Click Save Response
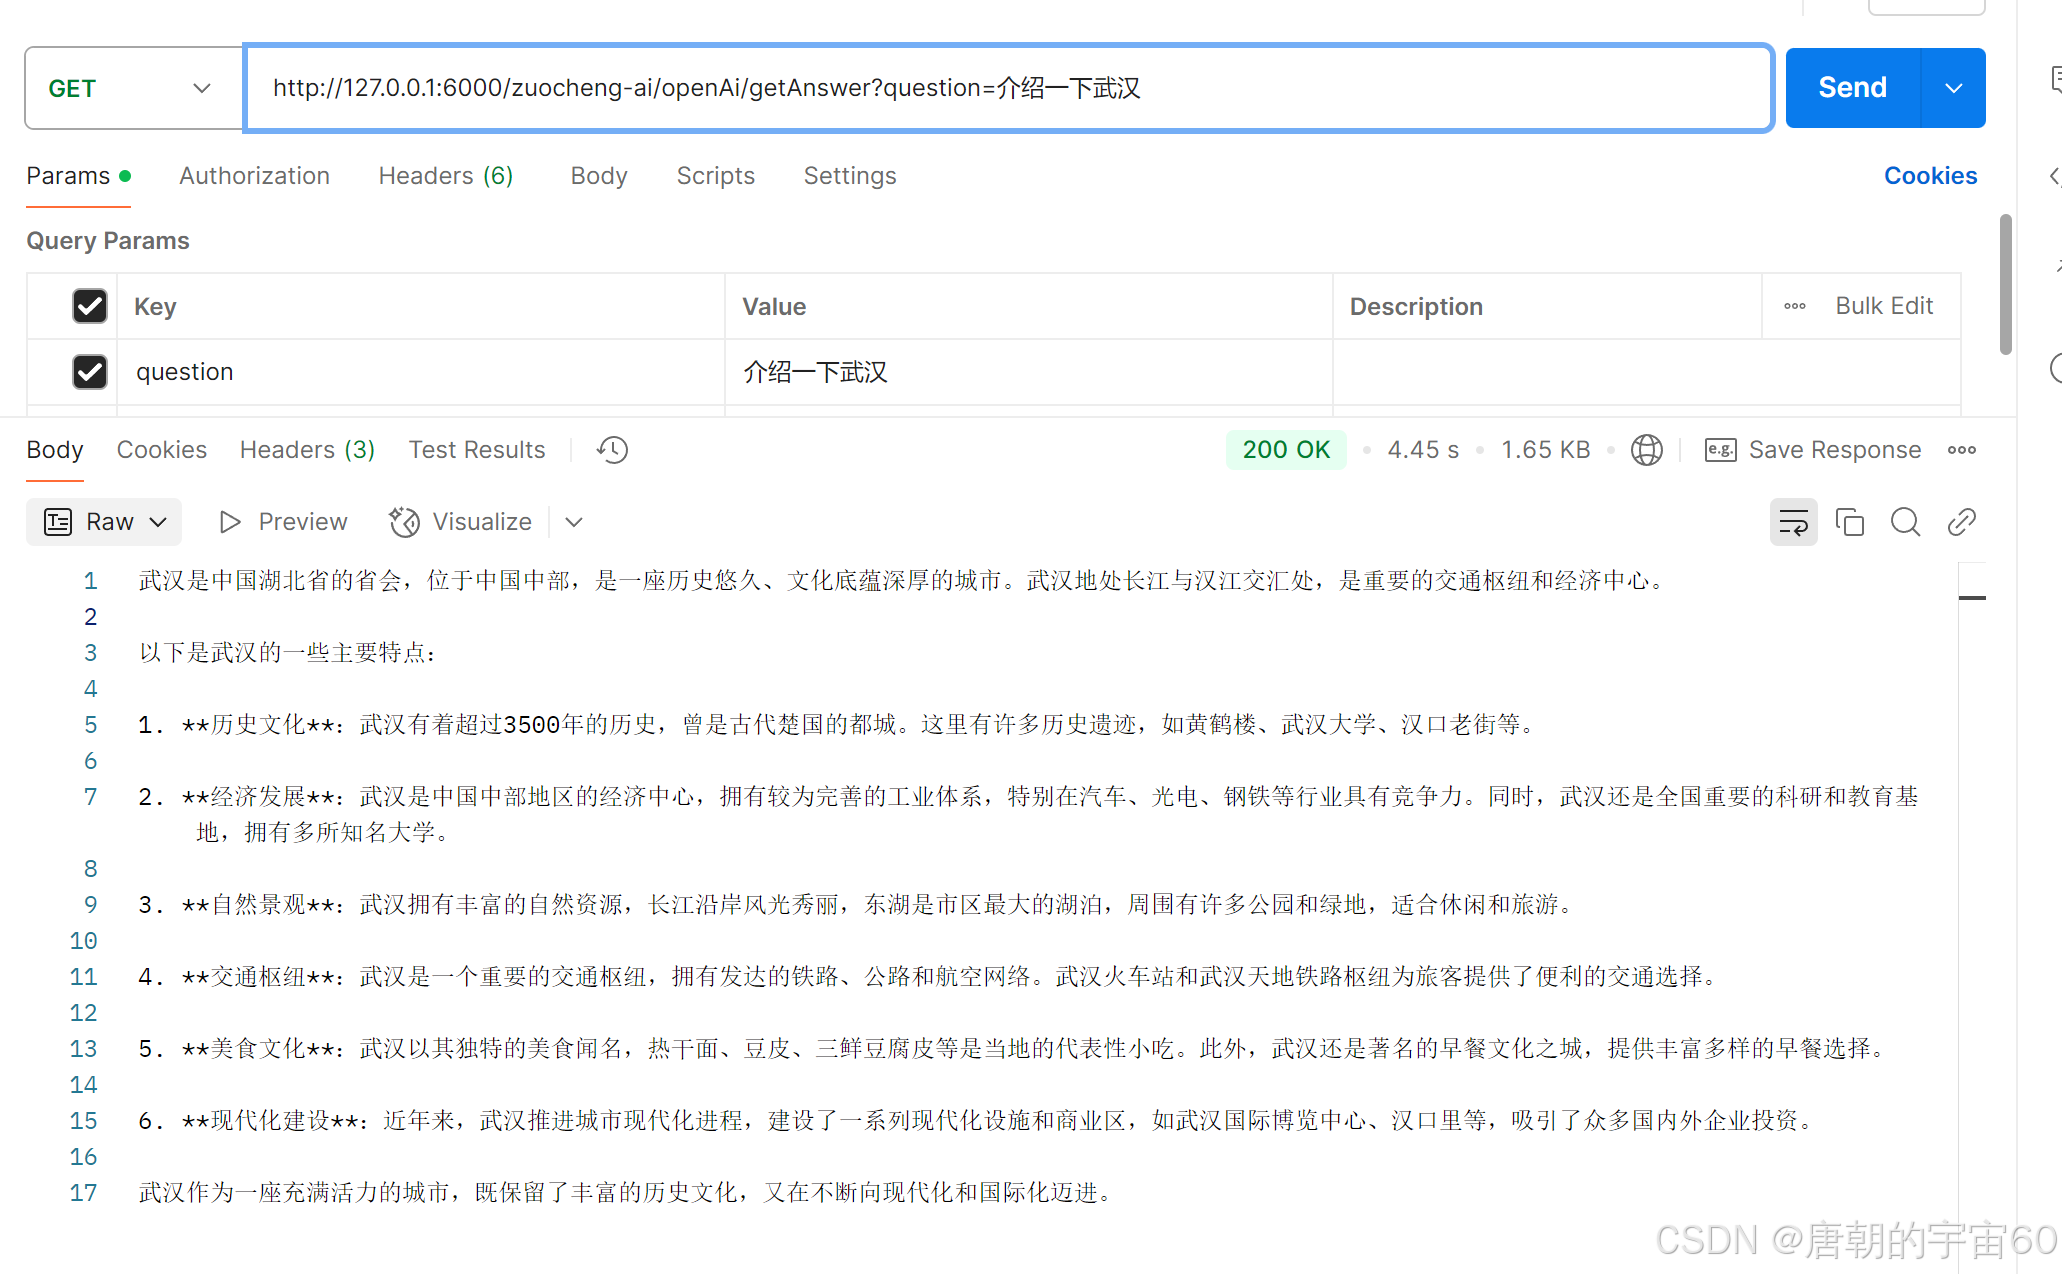The image size is (2062, 1274). [1835, 449]
